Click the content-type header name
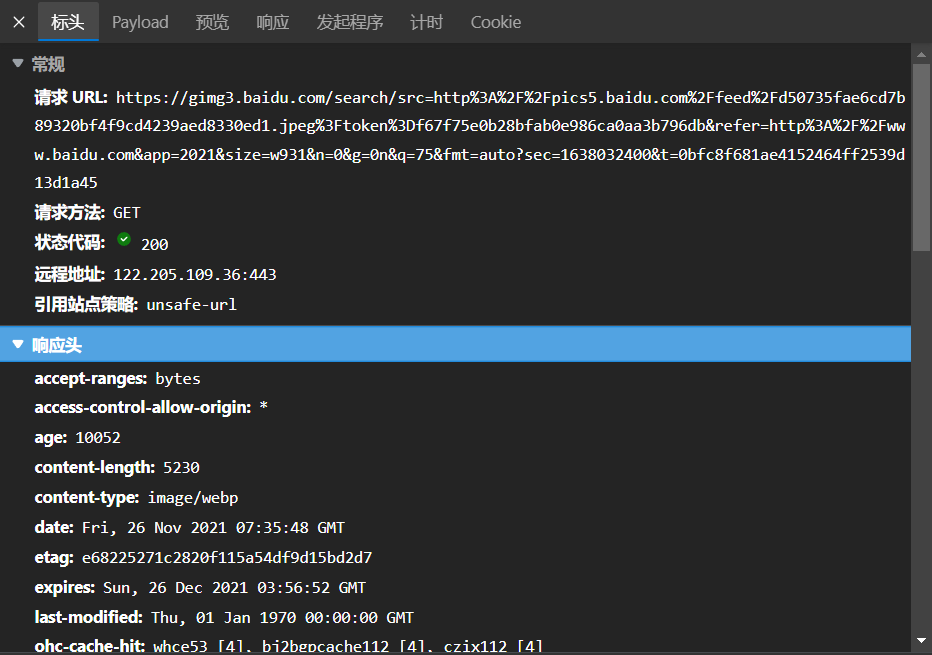 coord(87,497)
